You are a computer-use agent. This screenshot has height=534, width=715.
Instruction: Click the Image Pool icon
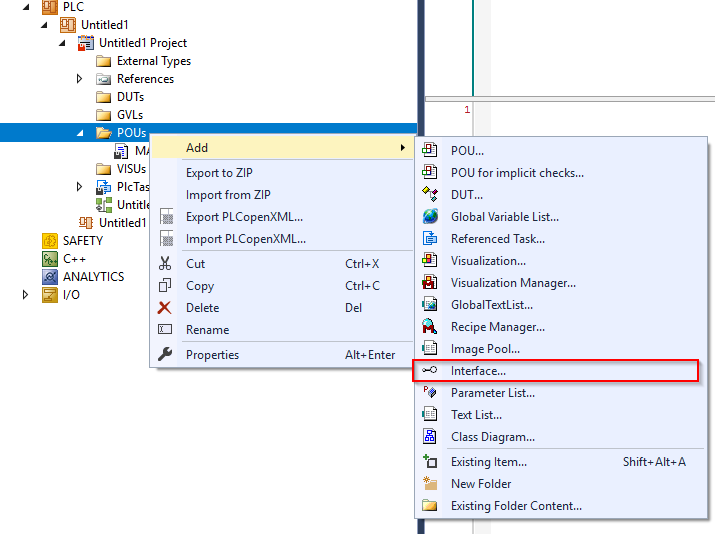coord(430,348)
